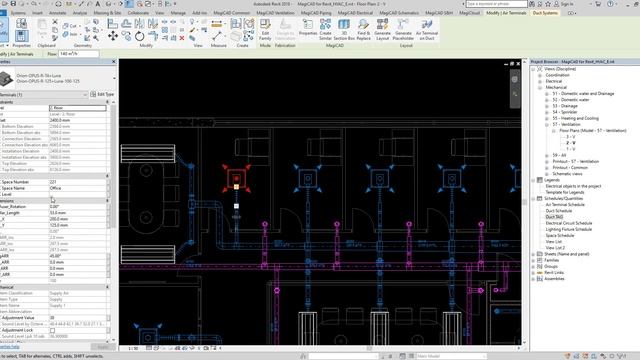Click the Adjustment Value field
The width and height of the screenshot is (640, 360).
pyautogui.click(x=78, y=318)
